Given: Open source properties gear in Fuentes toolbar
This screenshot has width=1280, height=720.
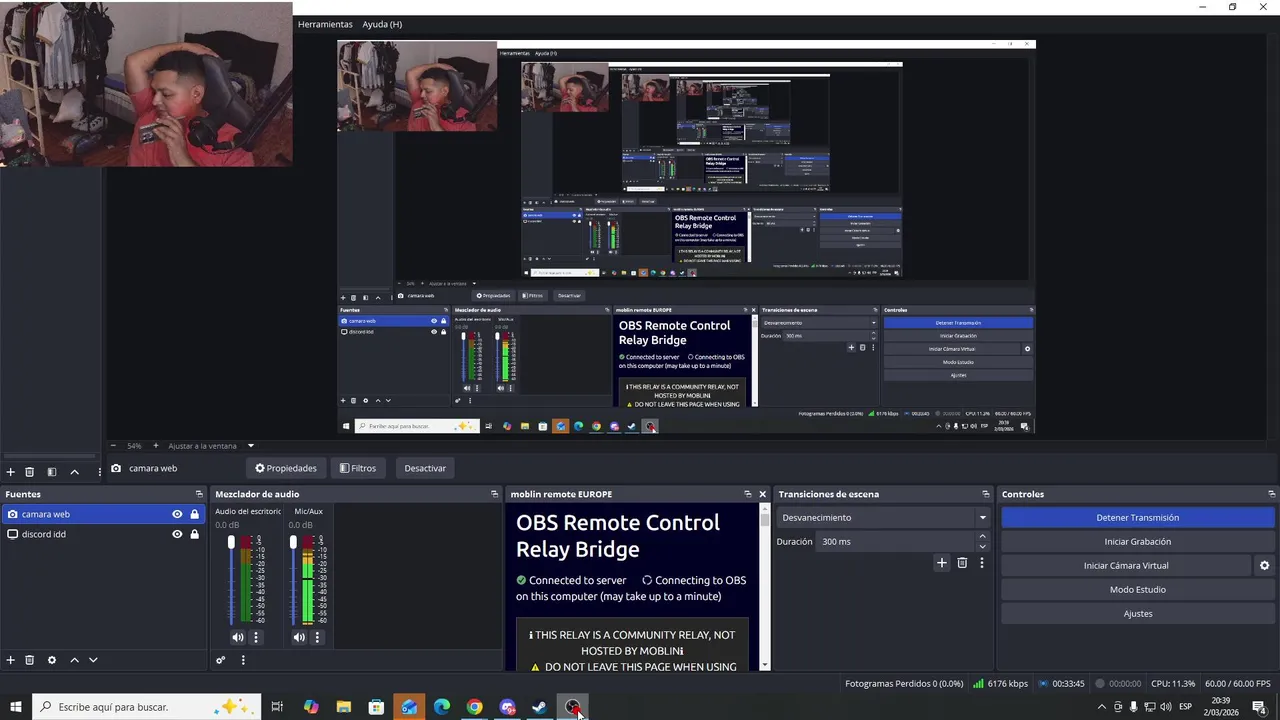Looking at the screenshot, I should pyautogui.click(x=52, y=660).
